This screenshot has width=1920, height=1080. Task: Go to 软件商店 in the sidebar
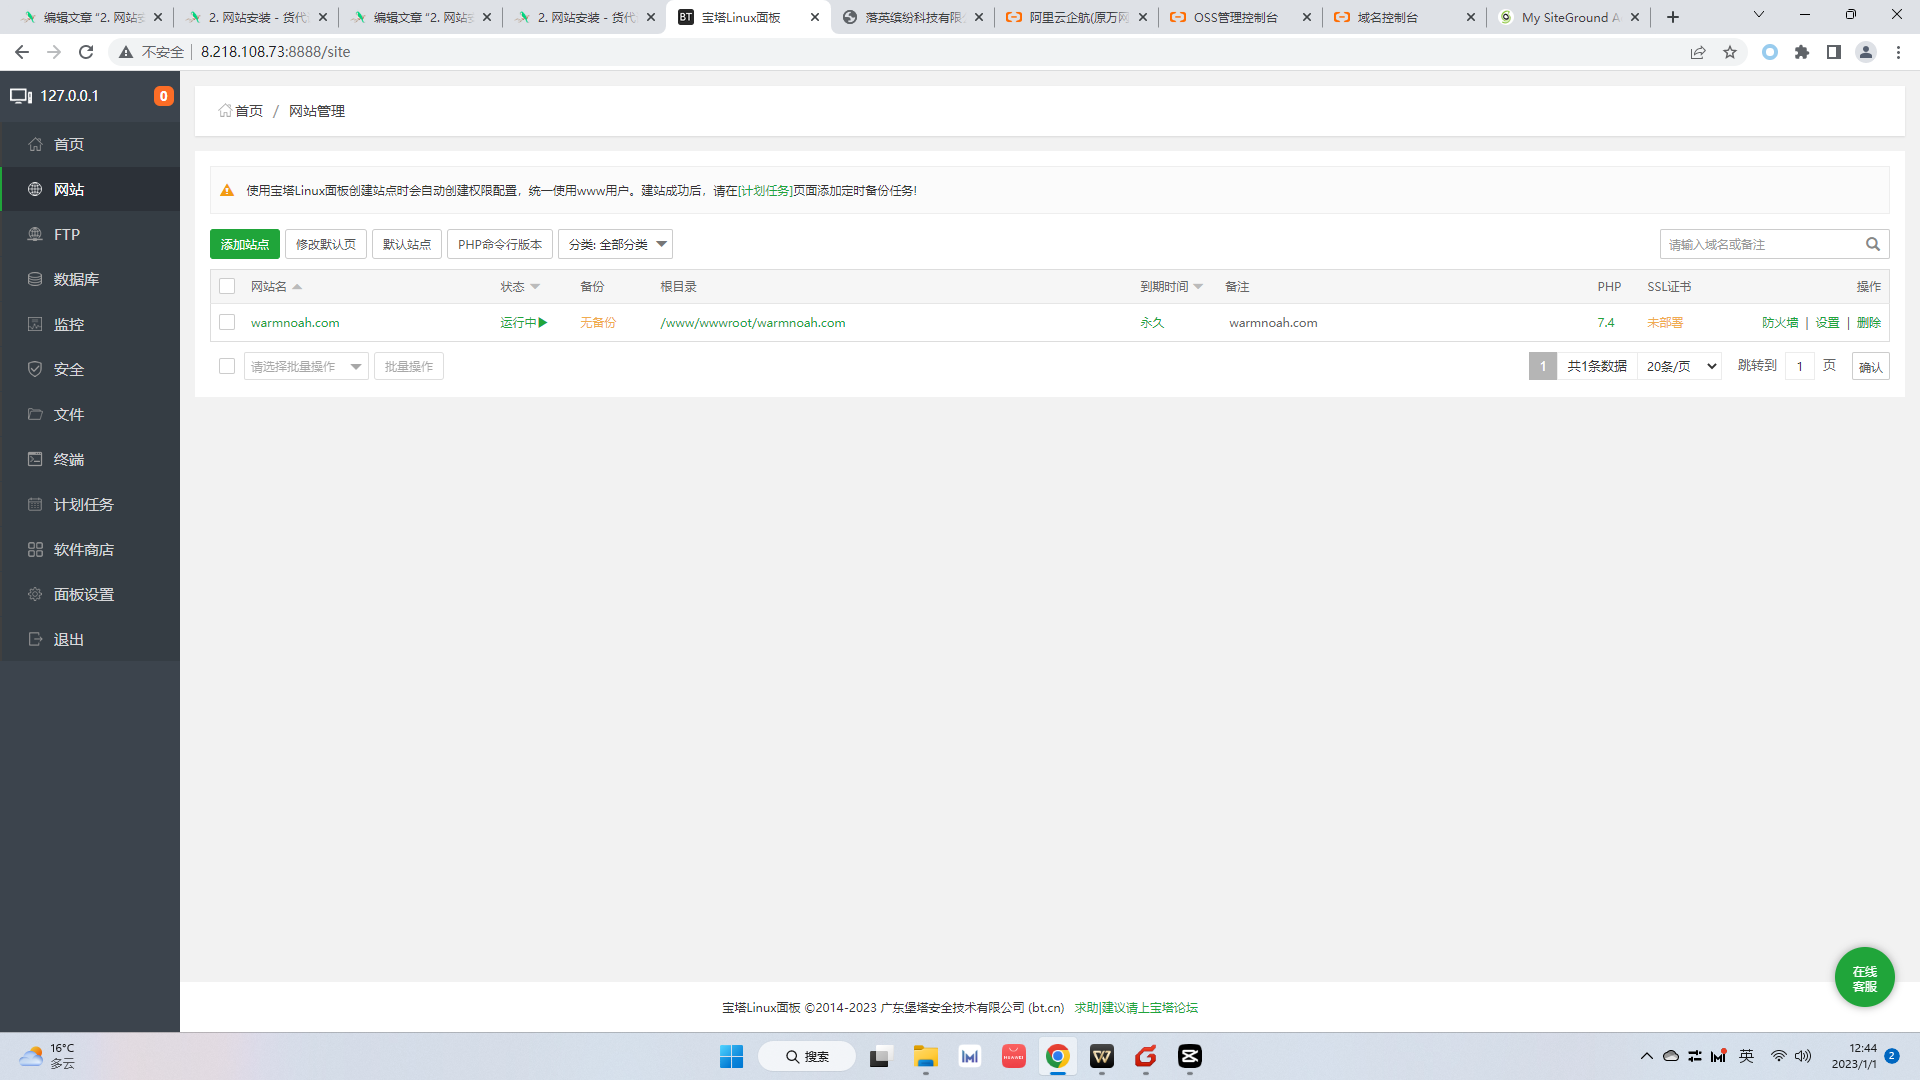tap(83, 550)
